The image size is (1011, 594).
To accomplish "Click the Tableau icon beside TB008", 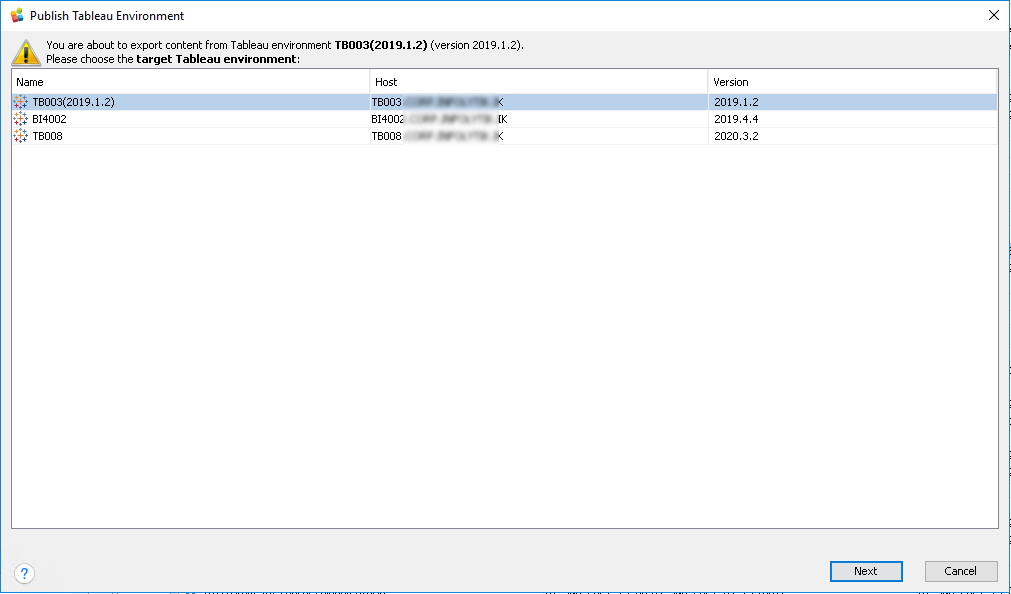I will [21, 136].
